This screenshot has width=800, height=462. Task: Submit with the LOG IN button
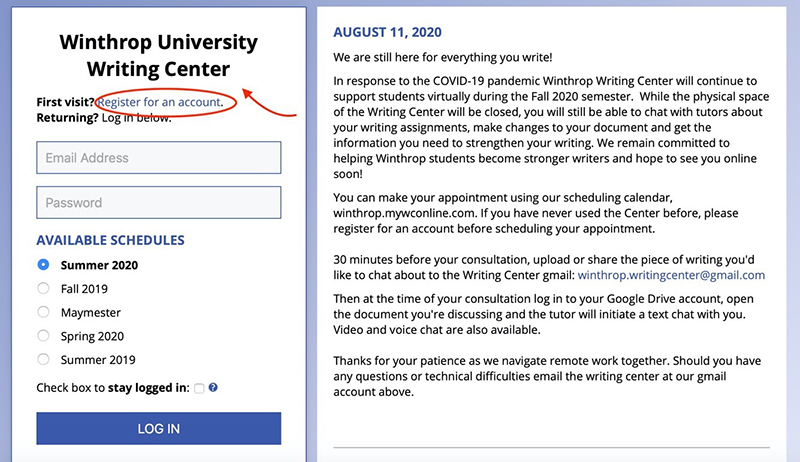[x=159, y=428]
